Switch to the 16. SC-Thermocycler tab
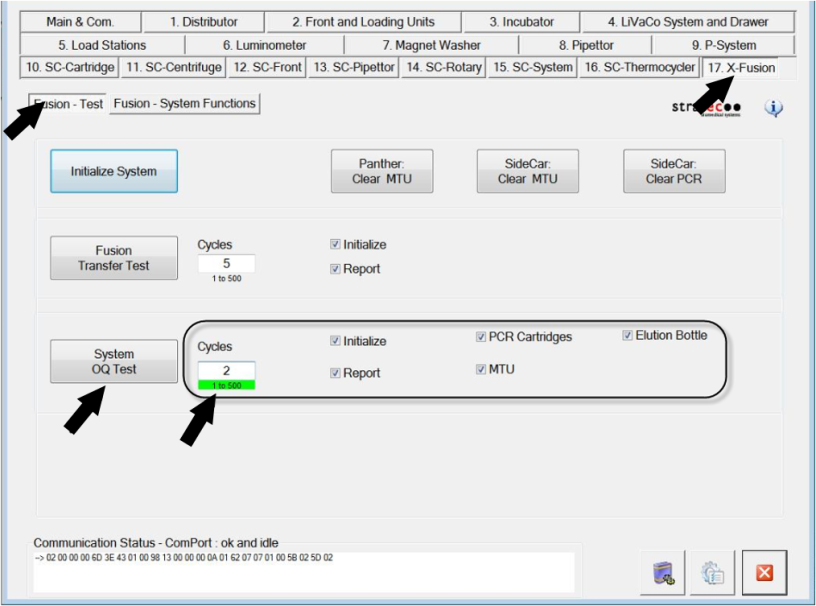 coord(639,67)
